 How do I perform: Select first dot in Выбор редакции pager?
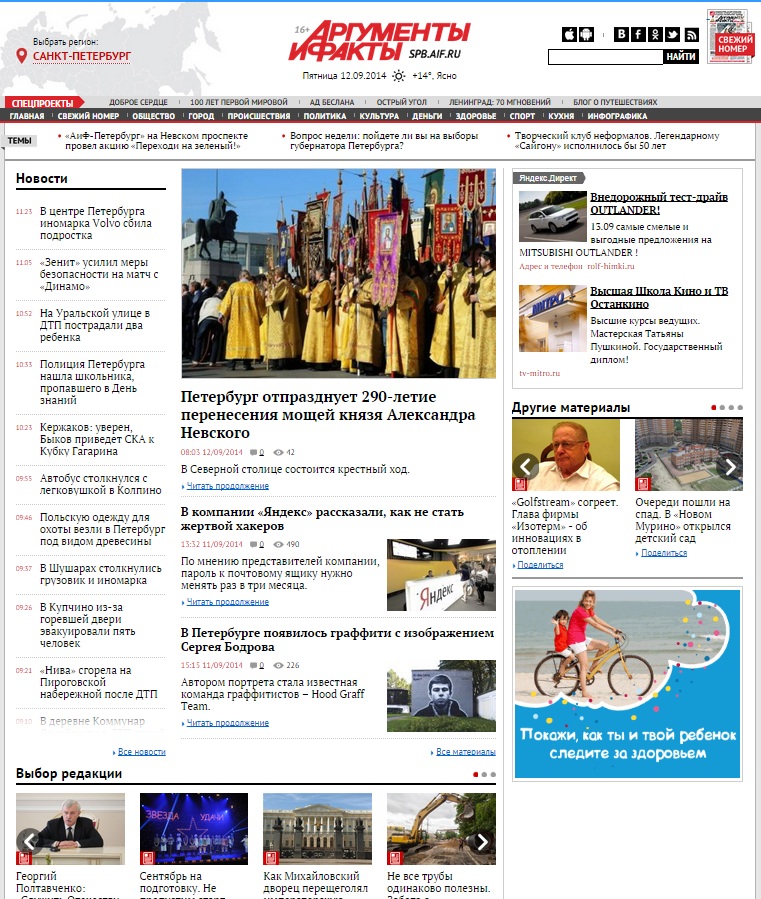(475, 775)
